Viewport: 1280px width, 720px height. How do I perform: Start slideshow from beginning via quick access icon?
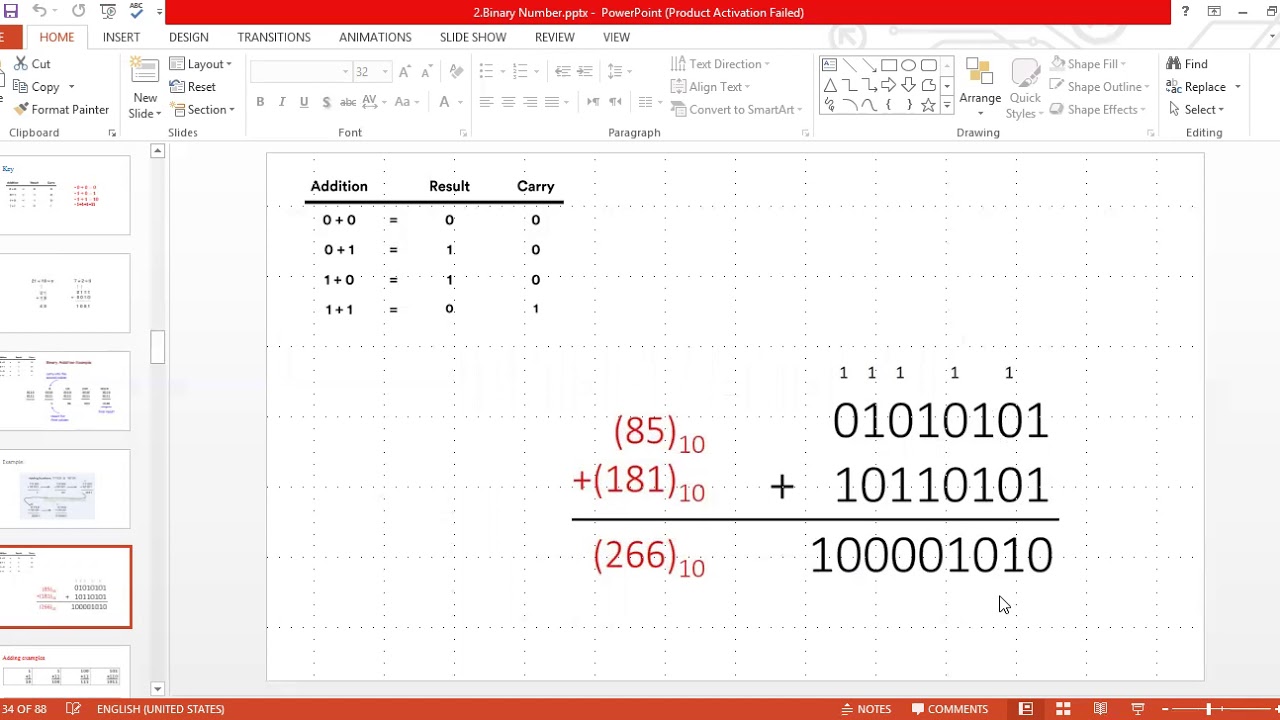tap(108, 12)
